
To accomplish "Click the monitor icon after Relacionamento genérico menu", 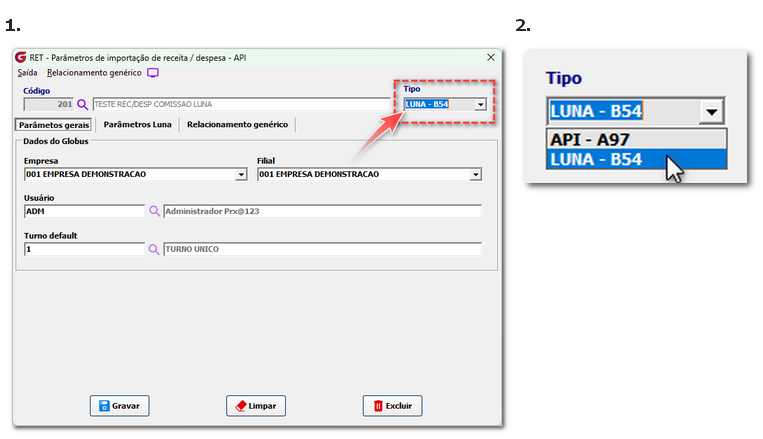I will (x=153, y=73).
